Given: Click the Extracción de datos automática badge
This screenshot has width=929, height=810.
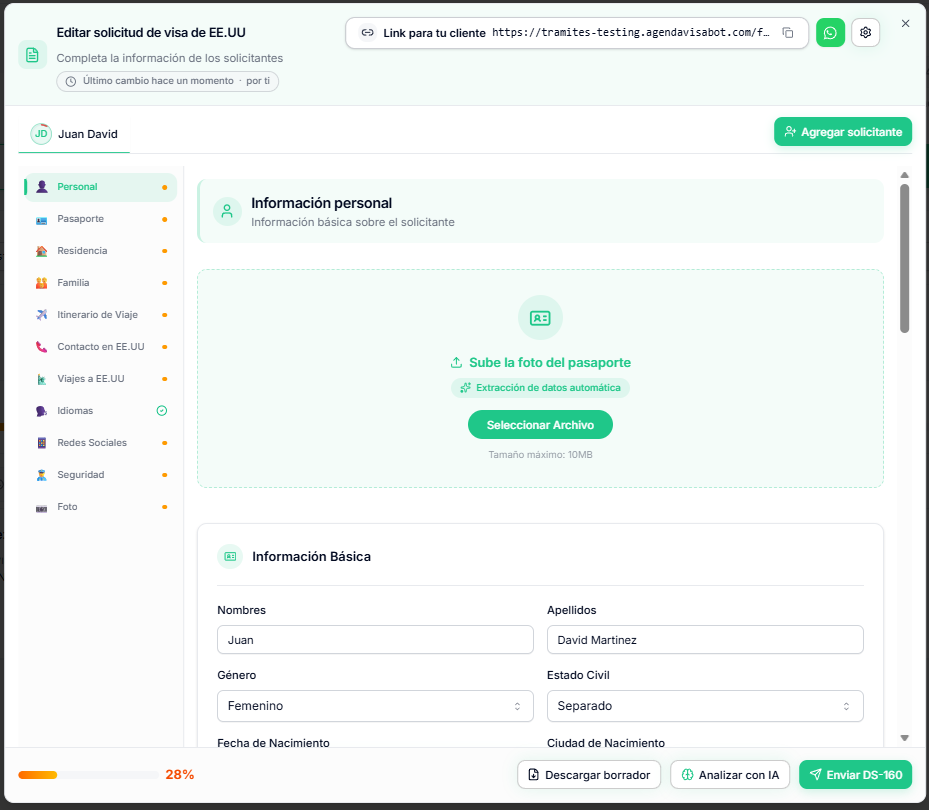Looking at the screenshot, I should [540, 388].
